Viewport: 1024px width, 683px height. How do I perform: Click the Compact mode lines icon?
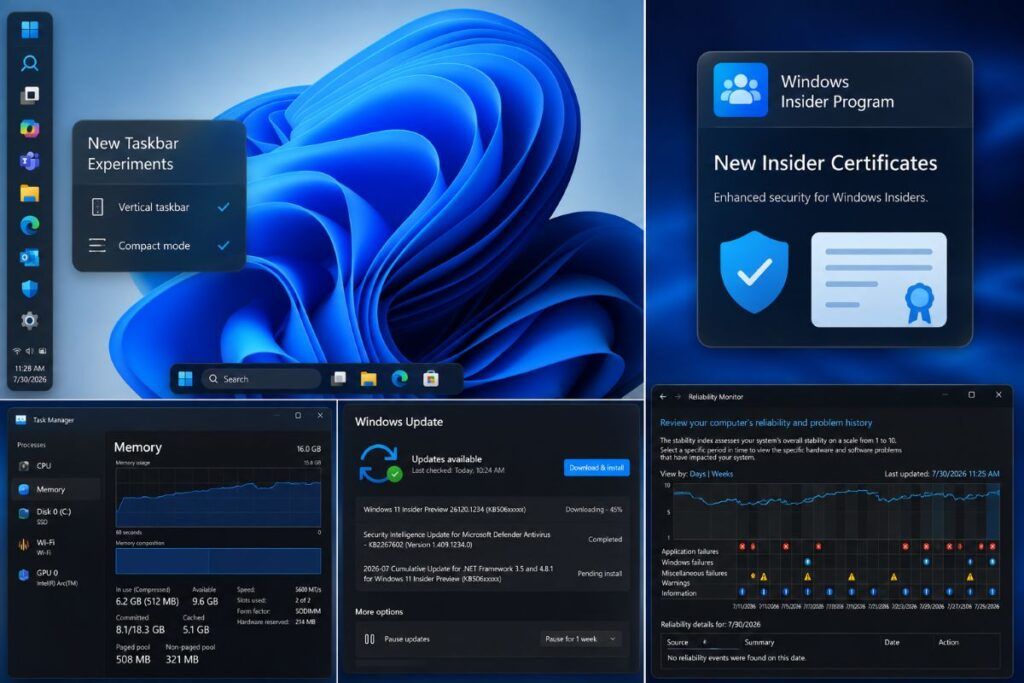pyautogui.click(x=97, y=246)
